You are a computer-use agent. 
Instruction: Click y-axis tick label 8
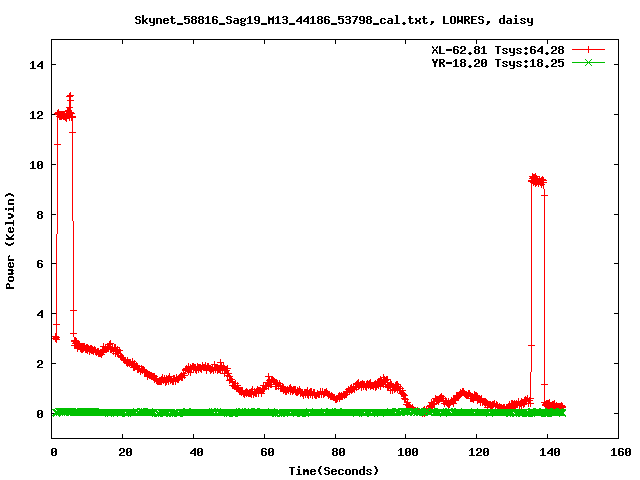pyautogui.click(x=40, y=215)
